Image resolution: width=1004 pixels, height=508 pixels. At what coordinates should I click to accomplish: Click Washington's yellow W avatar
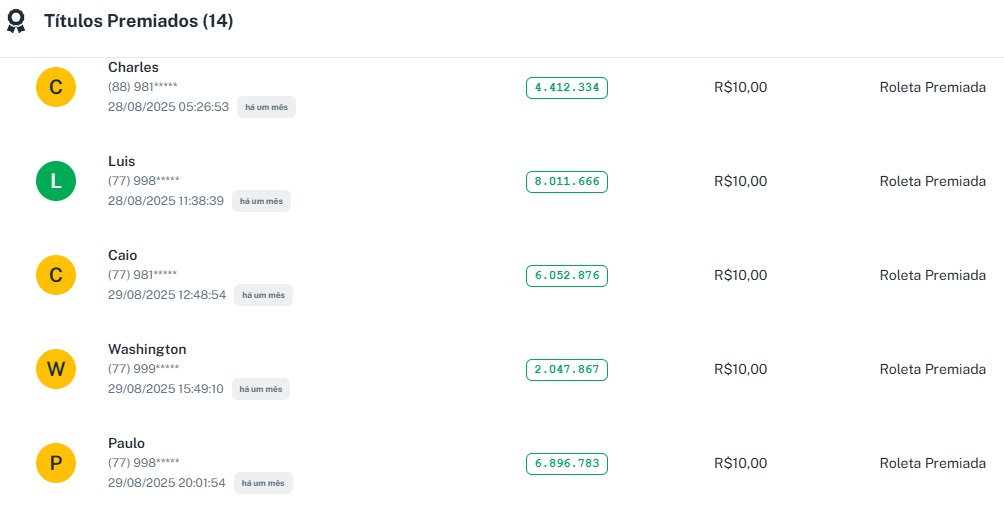click(56, 369)
